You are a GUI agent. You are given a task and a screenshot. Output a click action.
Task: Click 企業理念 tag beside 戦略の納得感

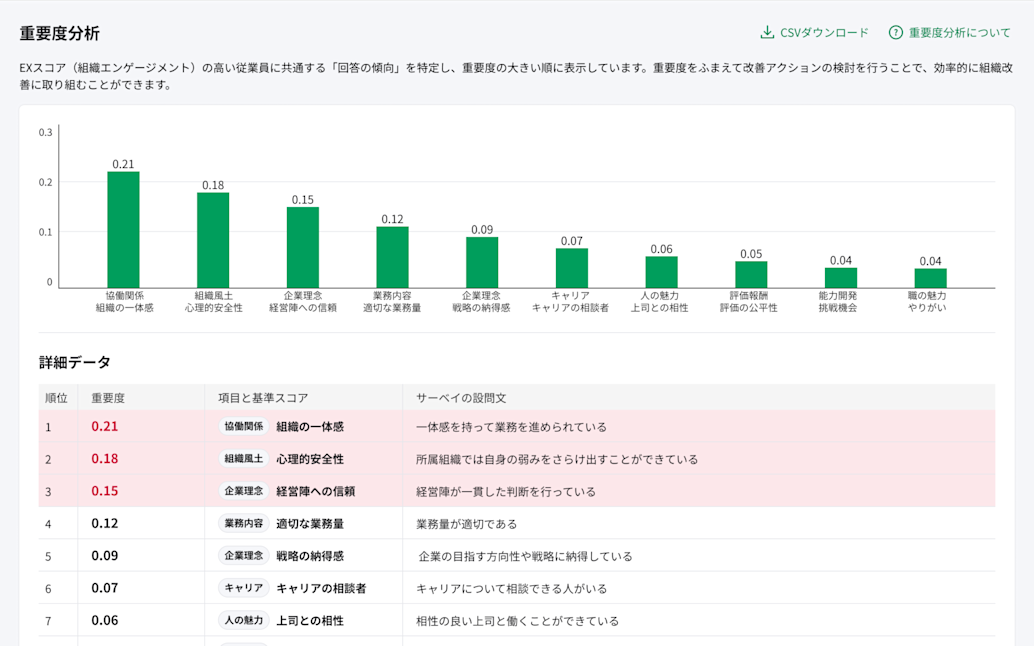(x=244, y=556)
